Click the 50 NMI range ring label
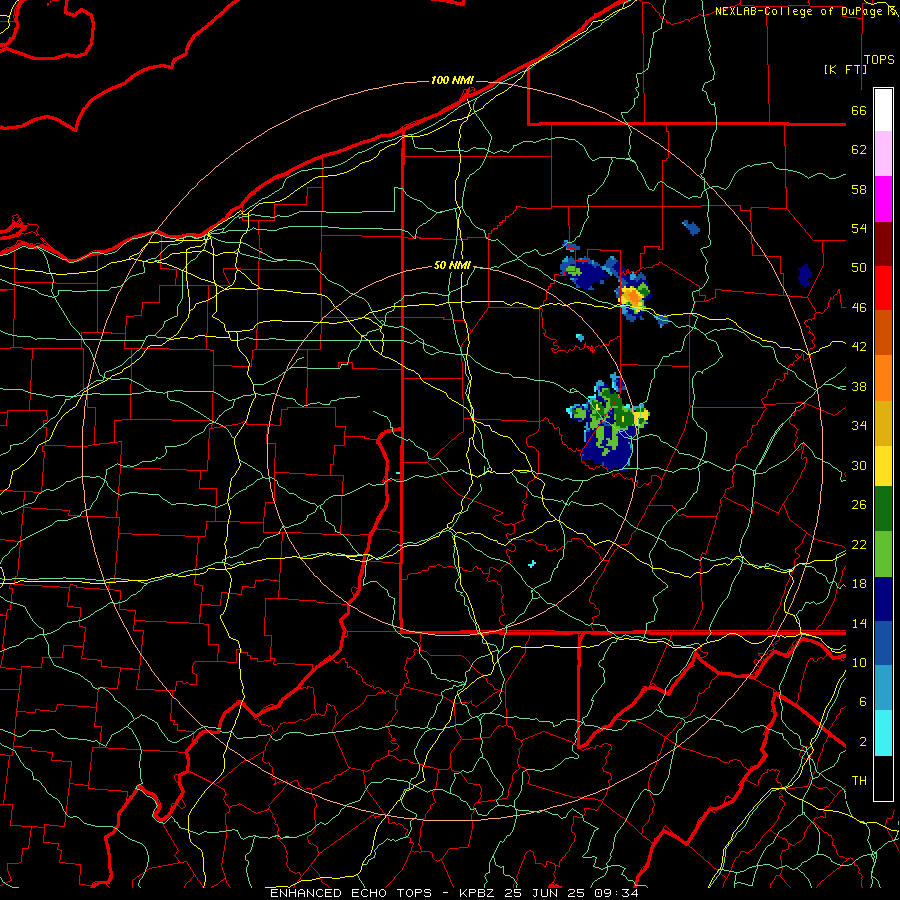 (452, 265)
